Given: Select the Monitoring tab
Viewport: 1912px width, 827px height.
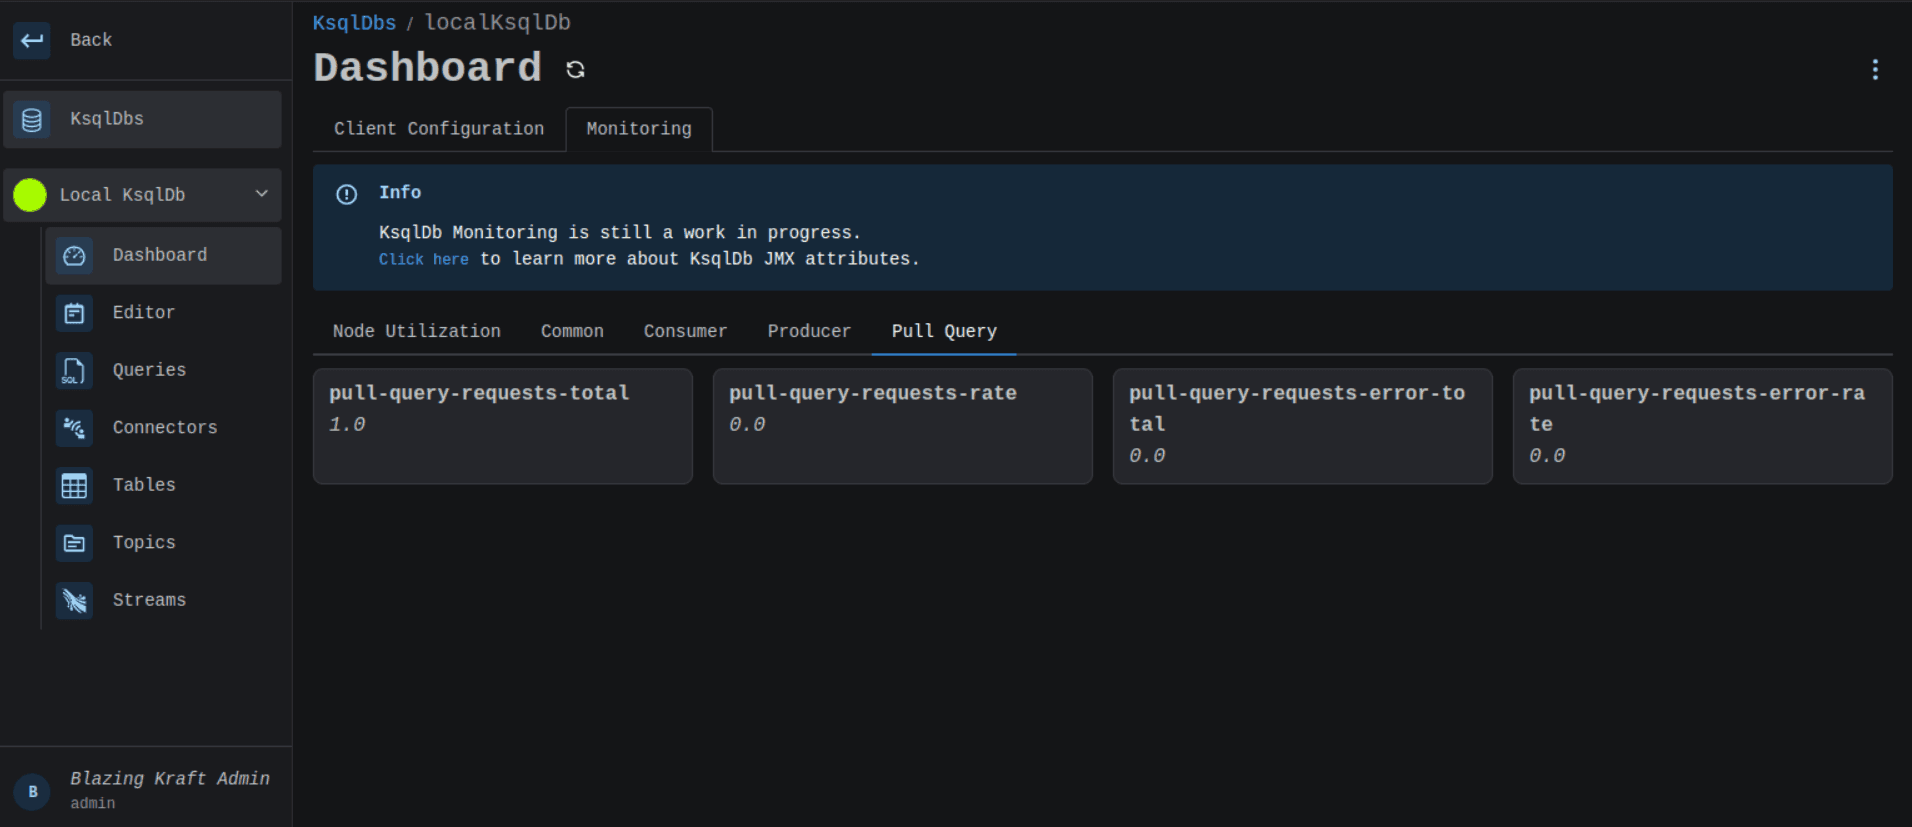Looking at the screenshot, I should (639, 129).
